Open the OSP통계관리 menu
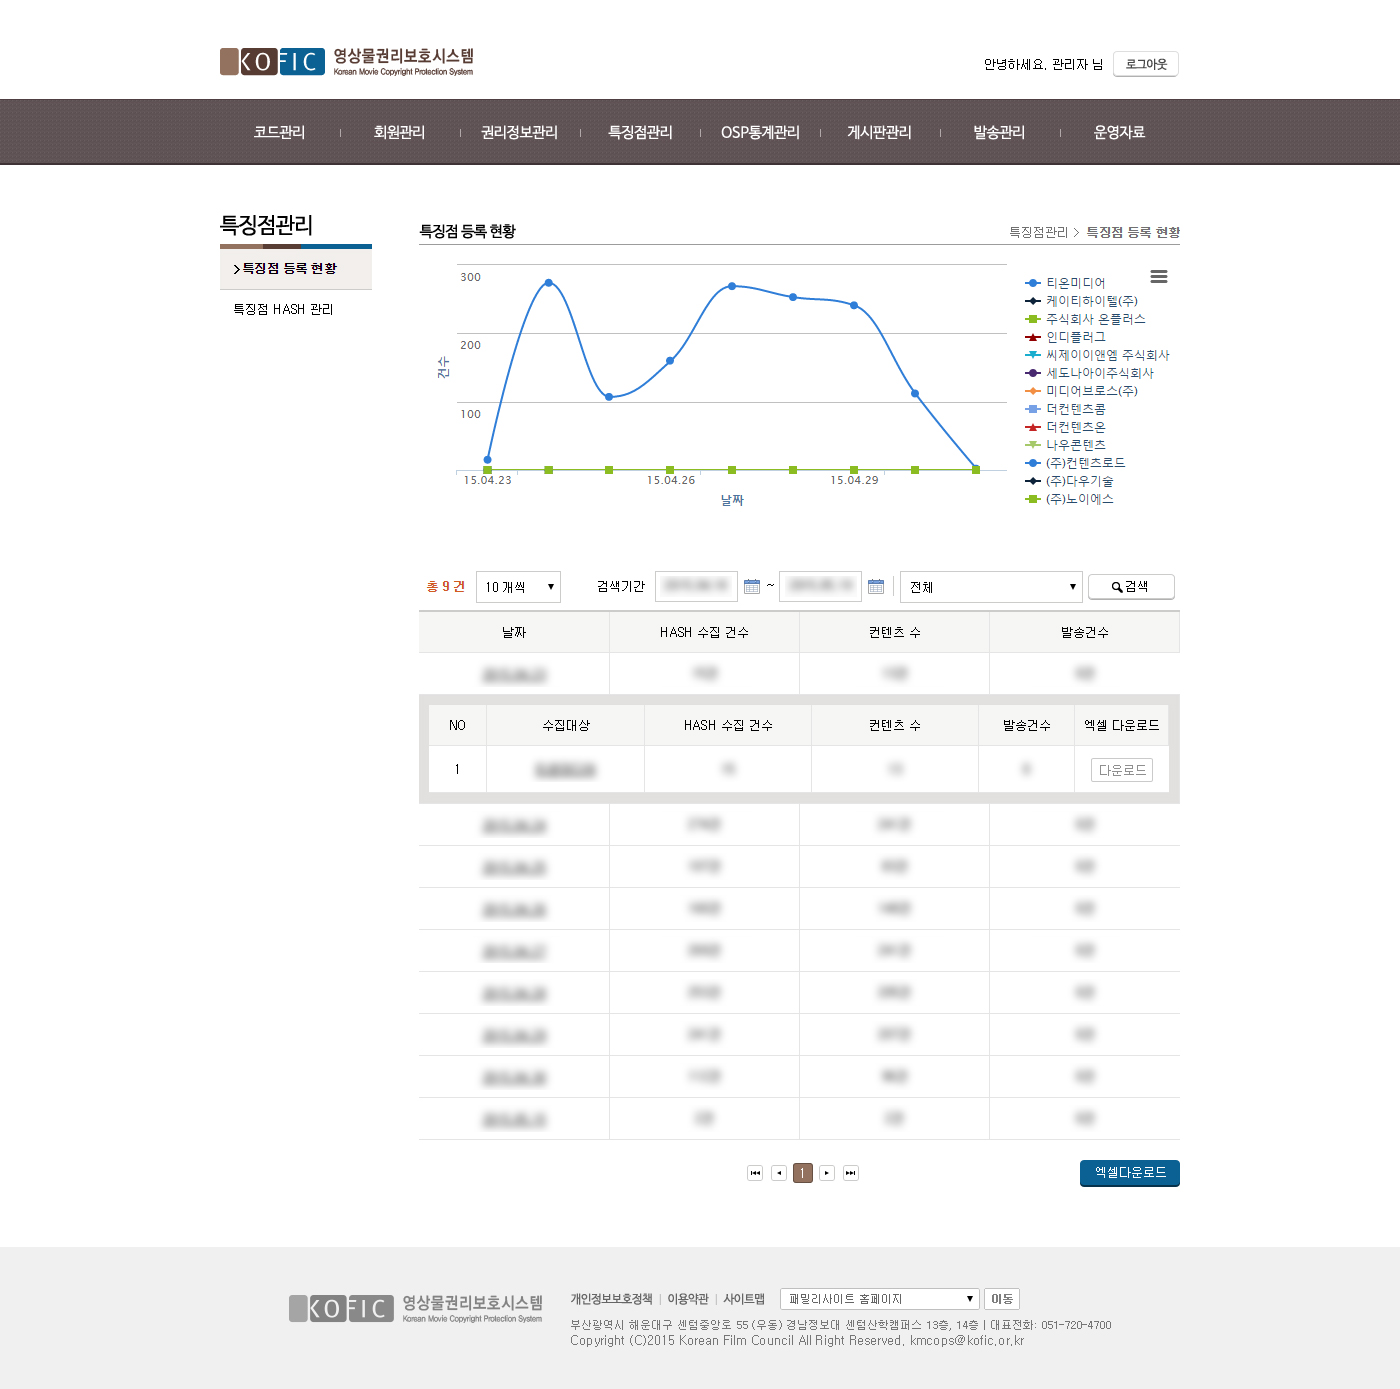This screenshot has width=1400, height=1389. point(760,132)
